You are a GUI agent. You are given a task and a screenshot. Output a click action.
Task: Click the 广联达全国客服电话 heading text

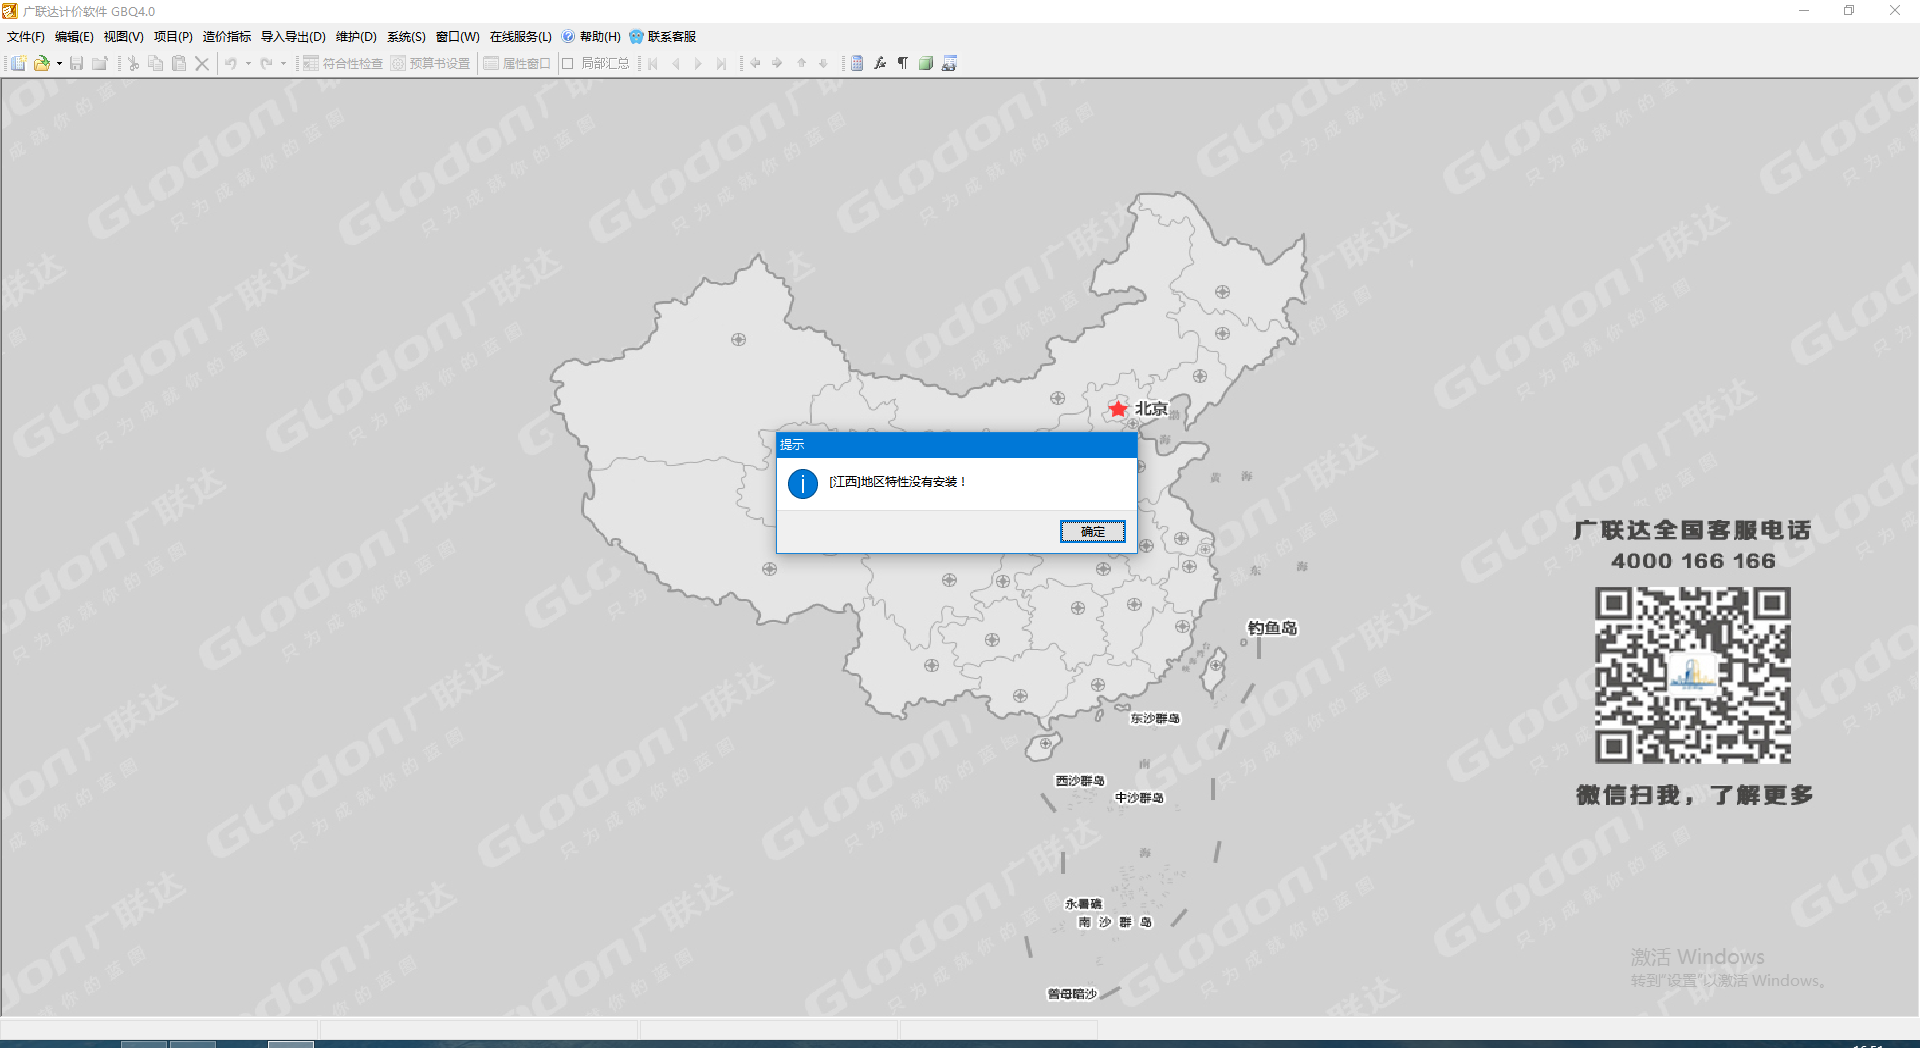(1692, 530)
